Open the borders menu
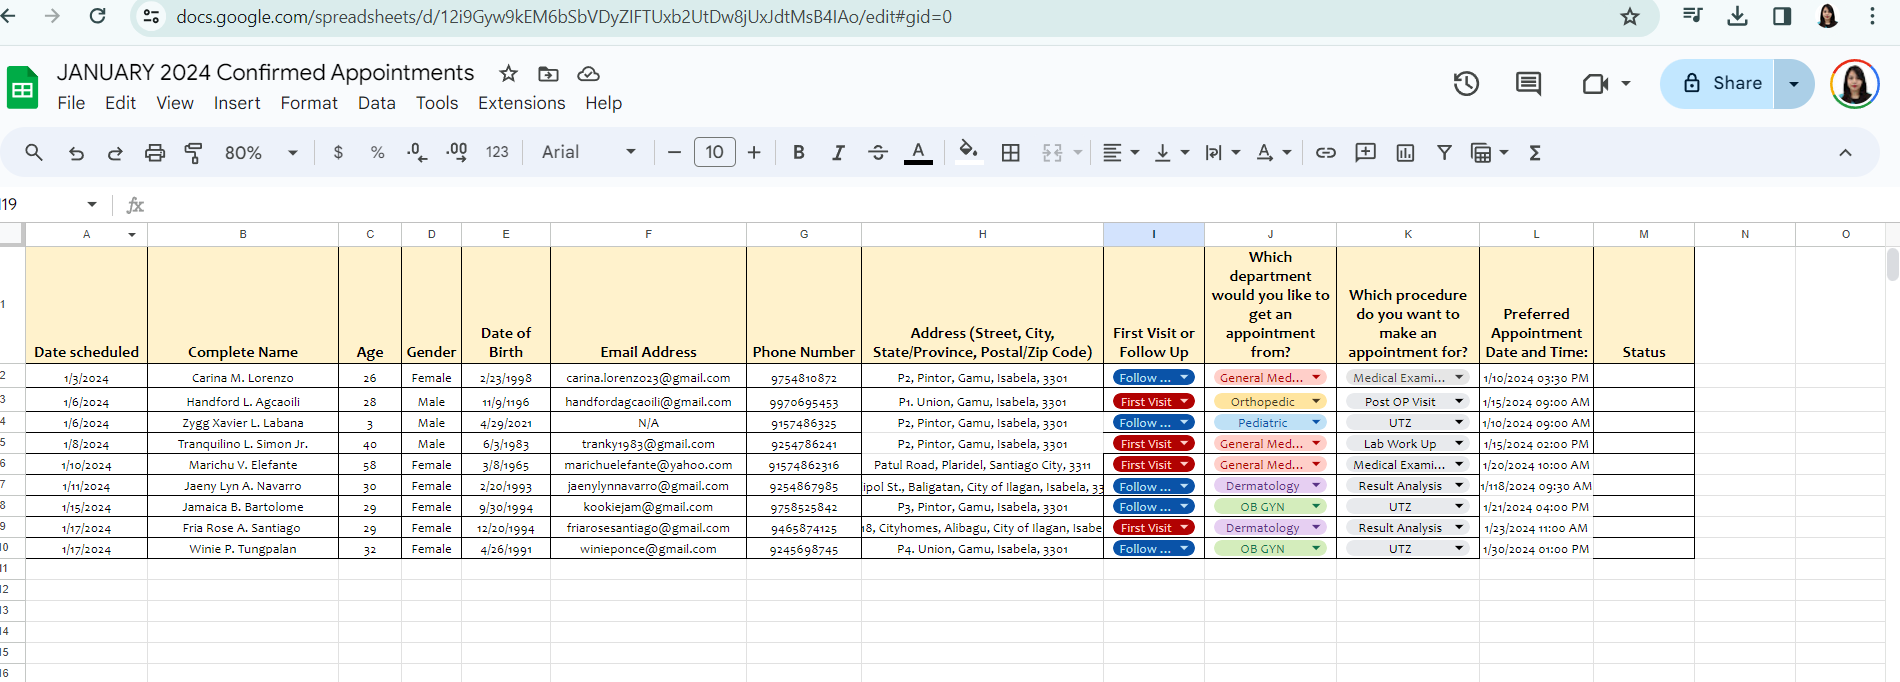 (x=1011, y=153)
